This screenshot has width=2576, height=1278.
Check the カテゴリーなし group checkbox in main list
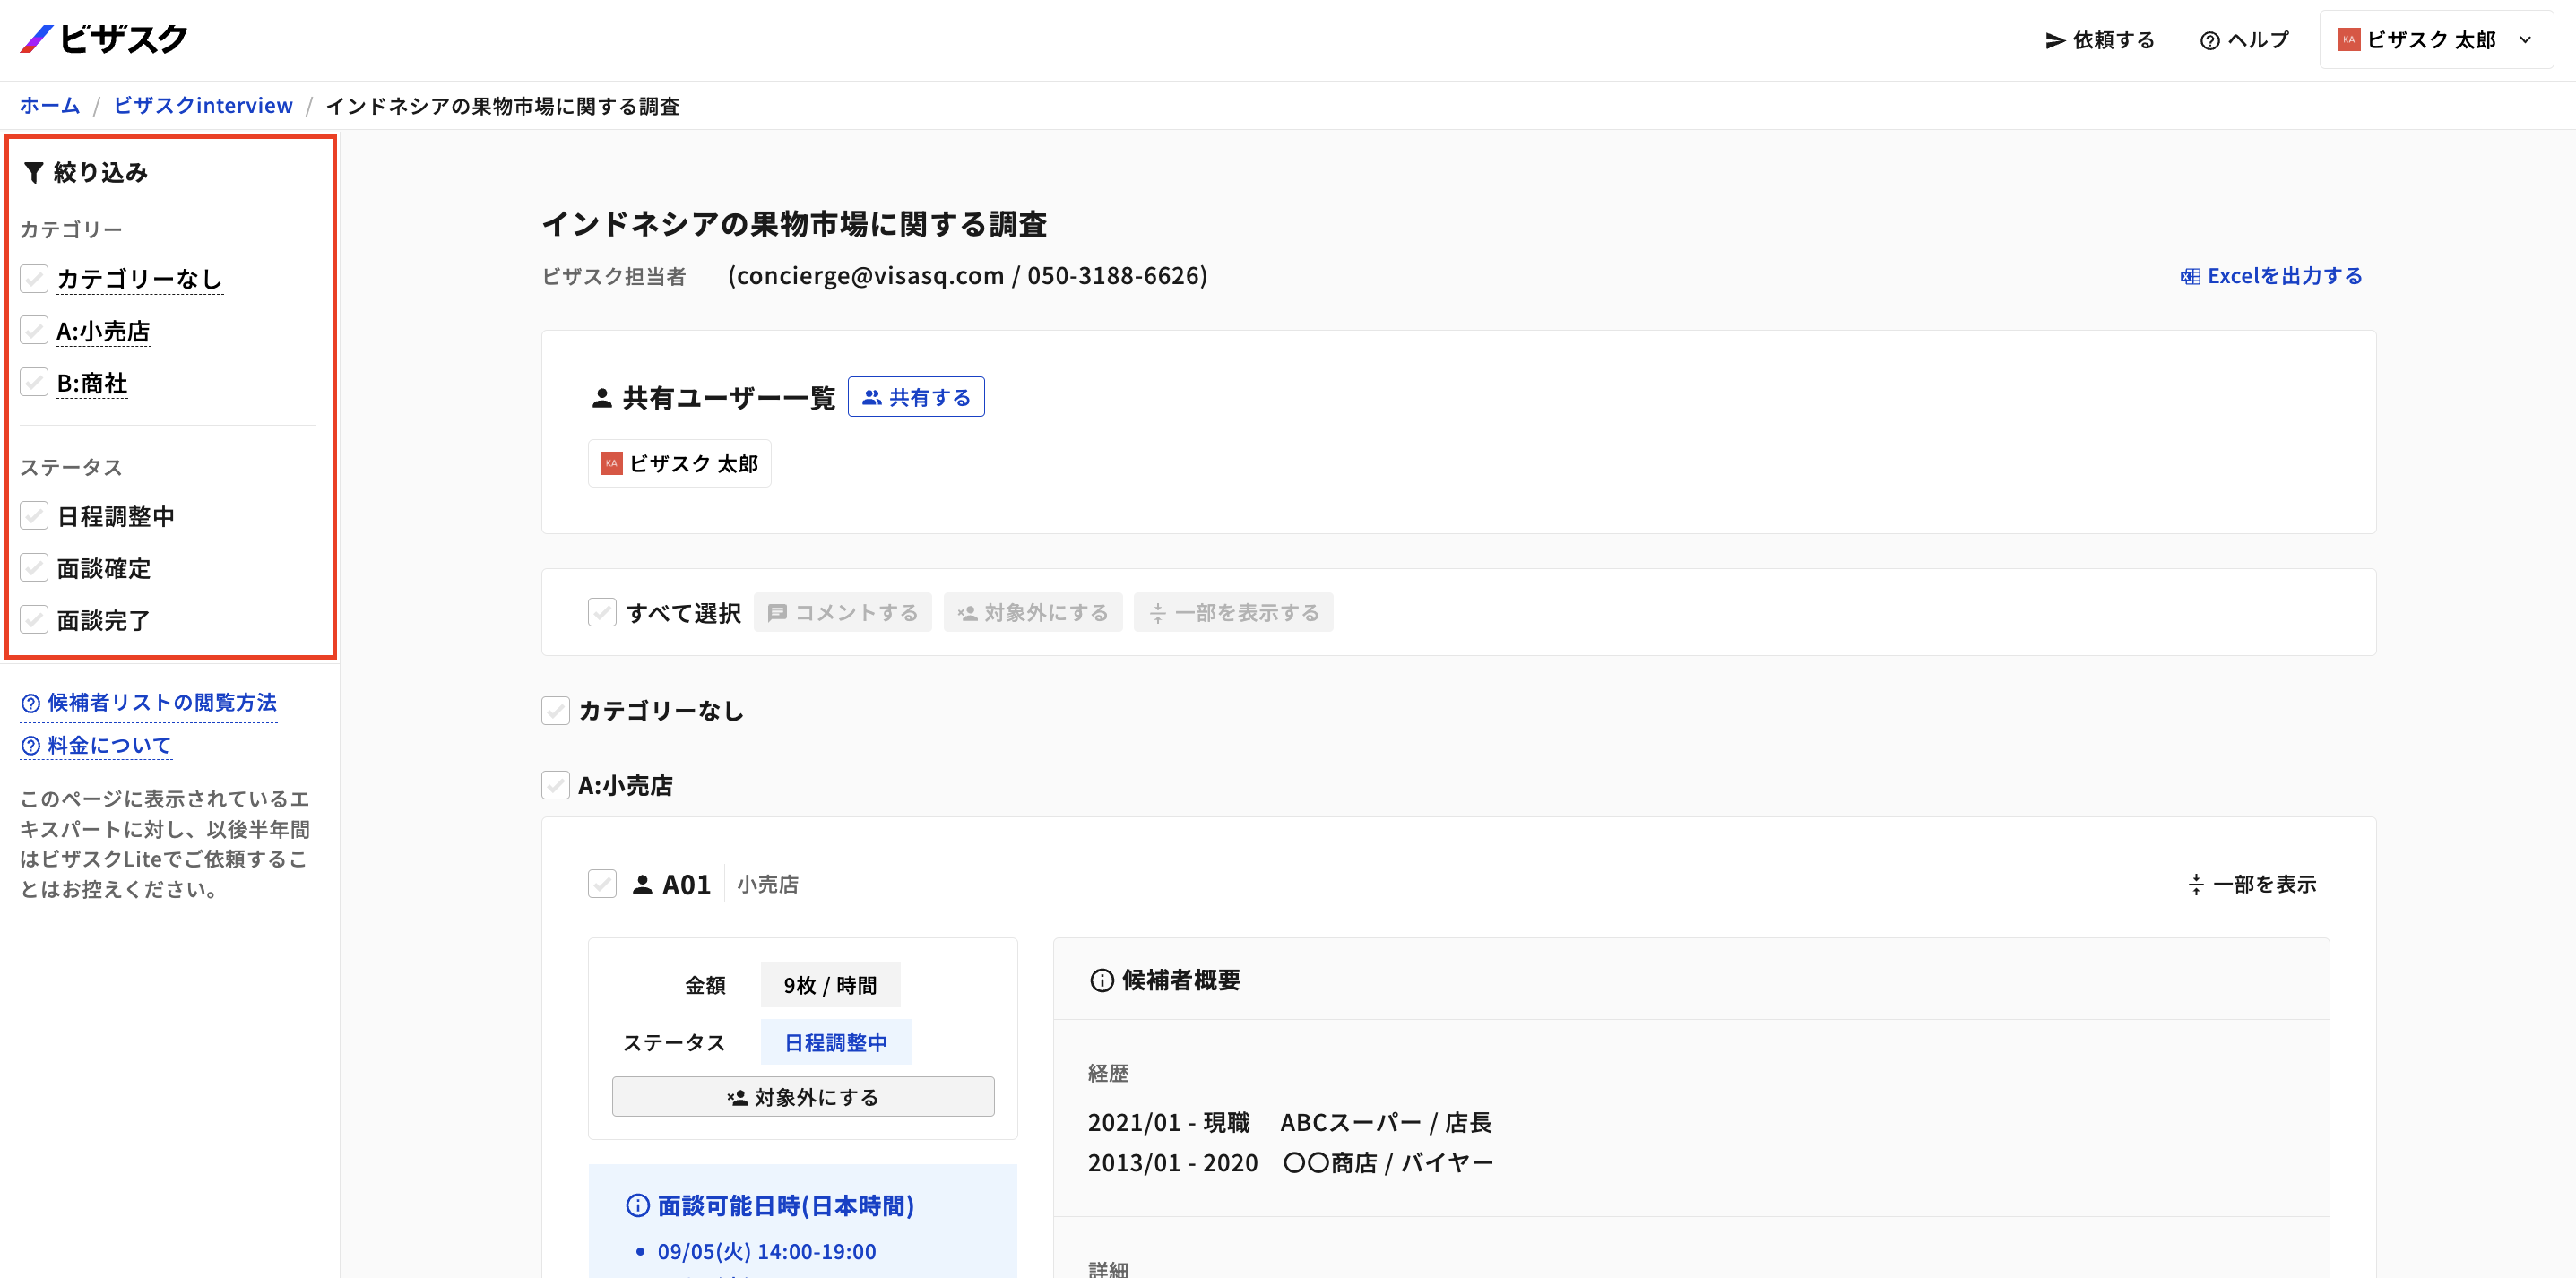[x=556, y=710]
